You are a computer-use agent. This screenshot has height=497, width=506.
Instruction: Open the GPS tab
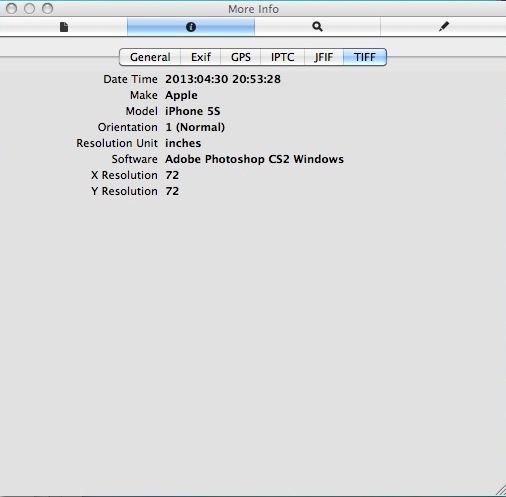(241, 57)
